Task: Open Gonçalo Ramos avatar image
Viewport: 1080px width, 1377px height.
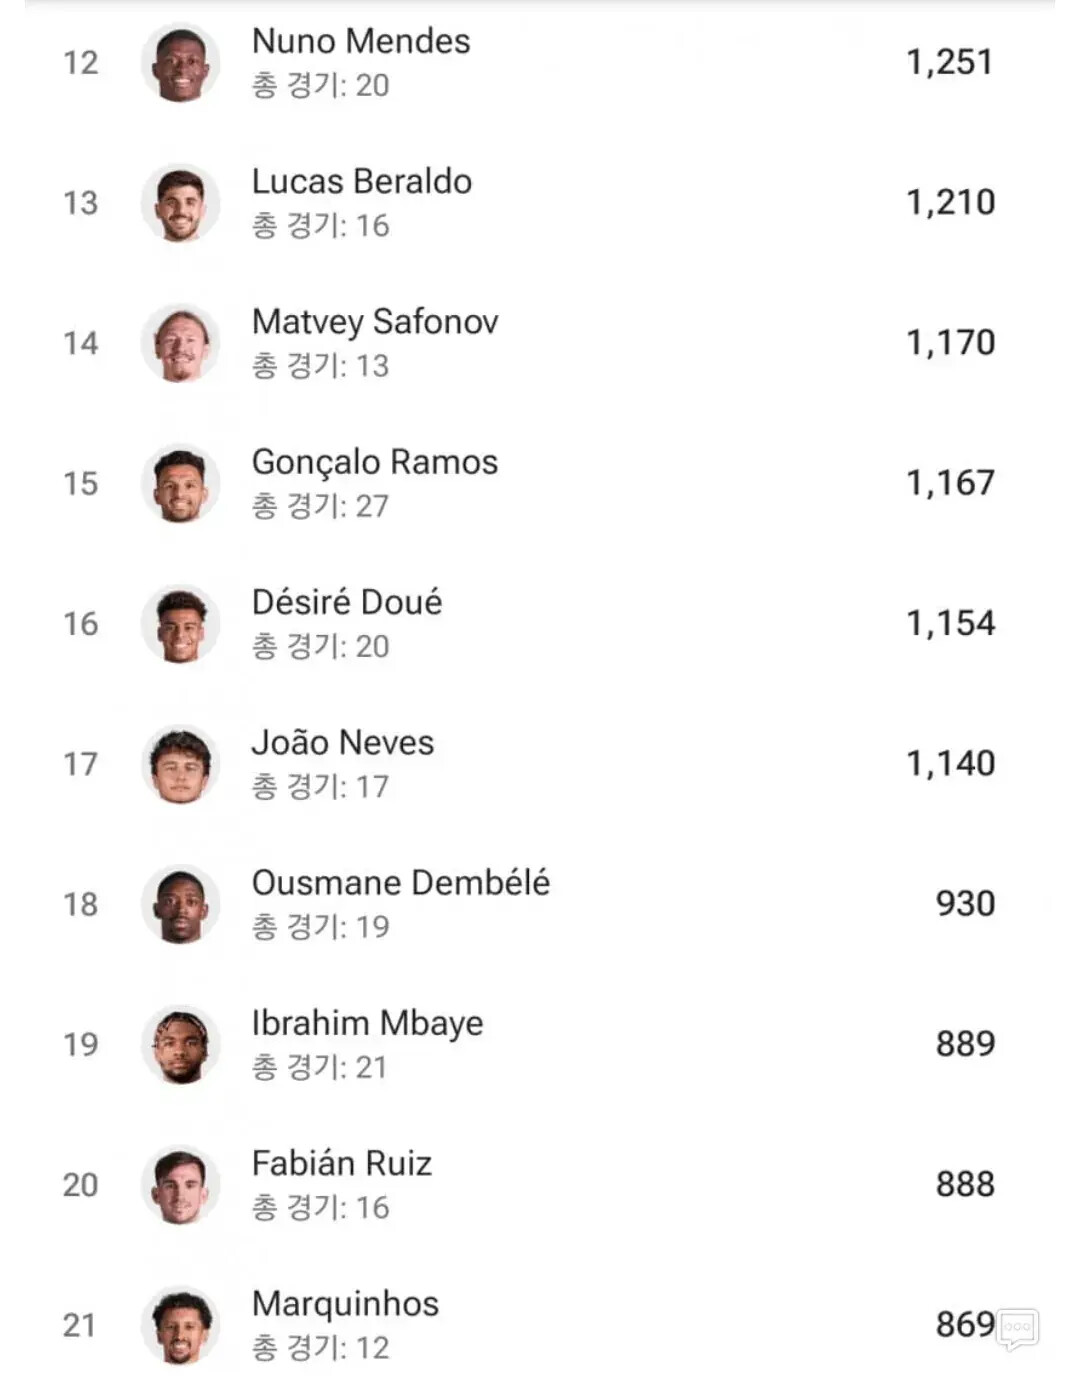Action: point(180,484)
